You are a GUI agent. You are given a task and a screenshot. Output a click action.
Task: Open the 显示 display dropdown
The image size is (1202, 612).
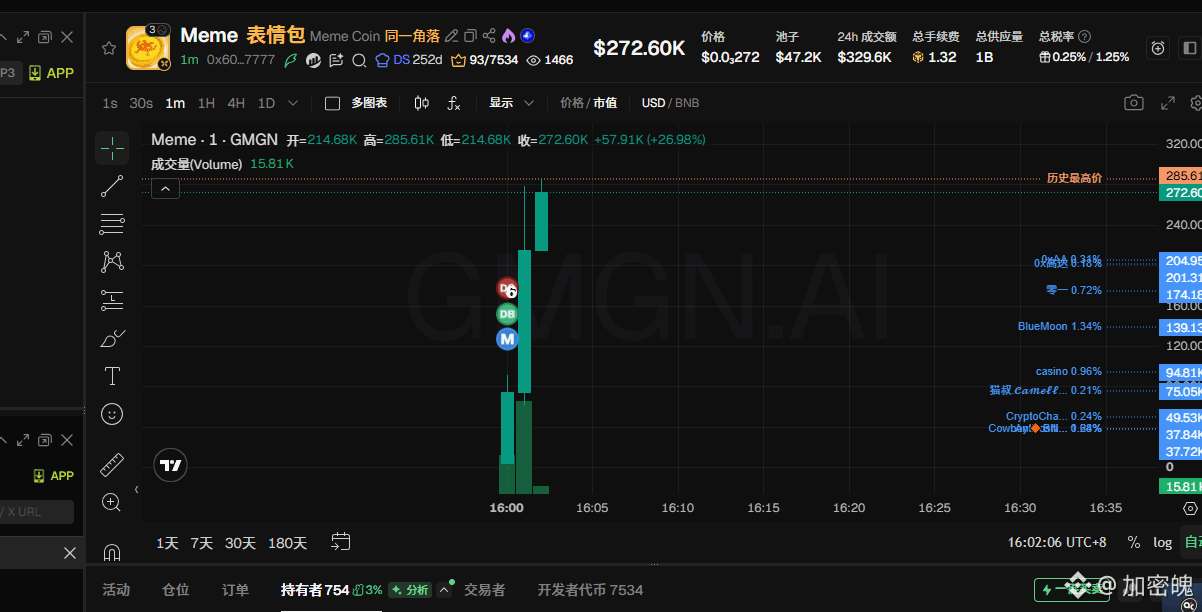(x=511, y=103)
